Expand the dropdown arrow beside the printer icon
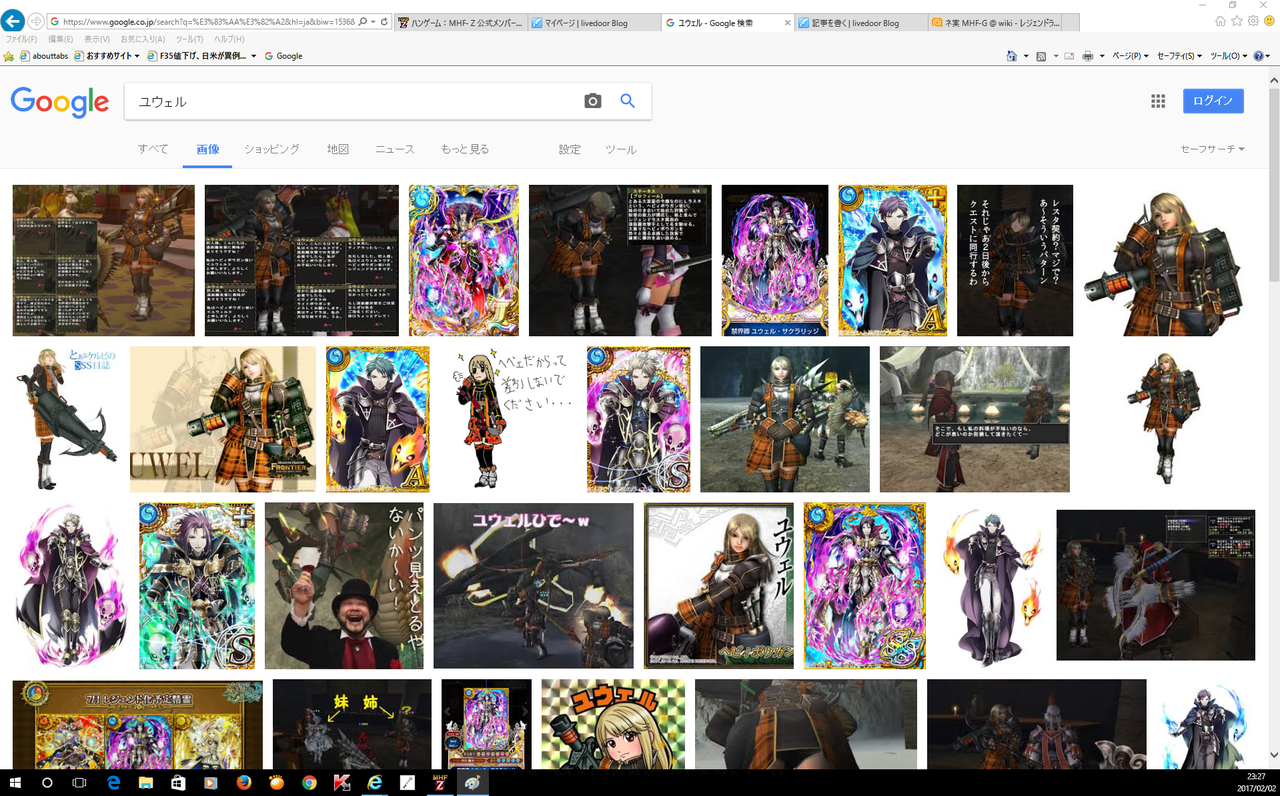The image size is (1280, 796). pos(1101,56)
